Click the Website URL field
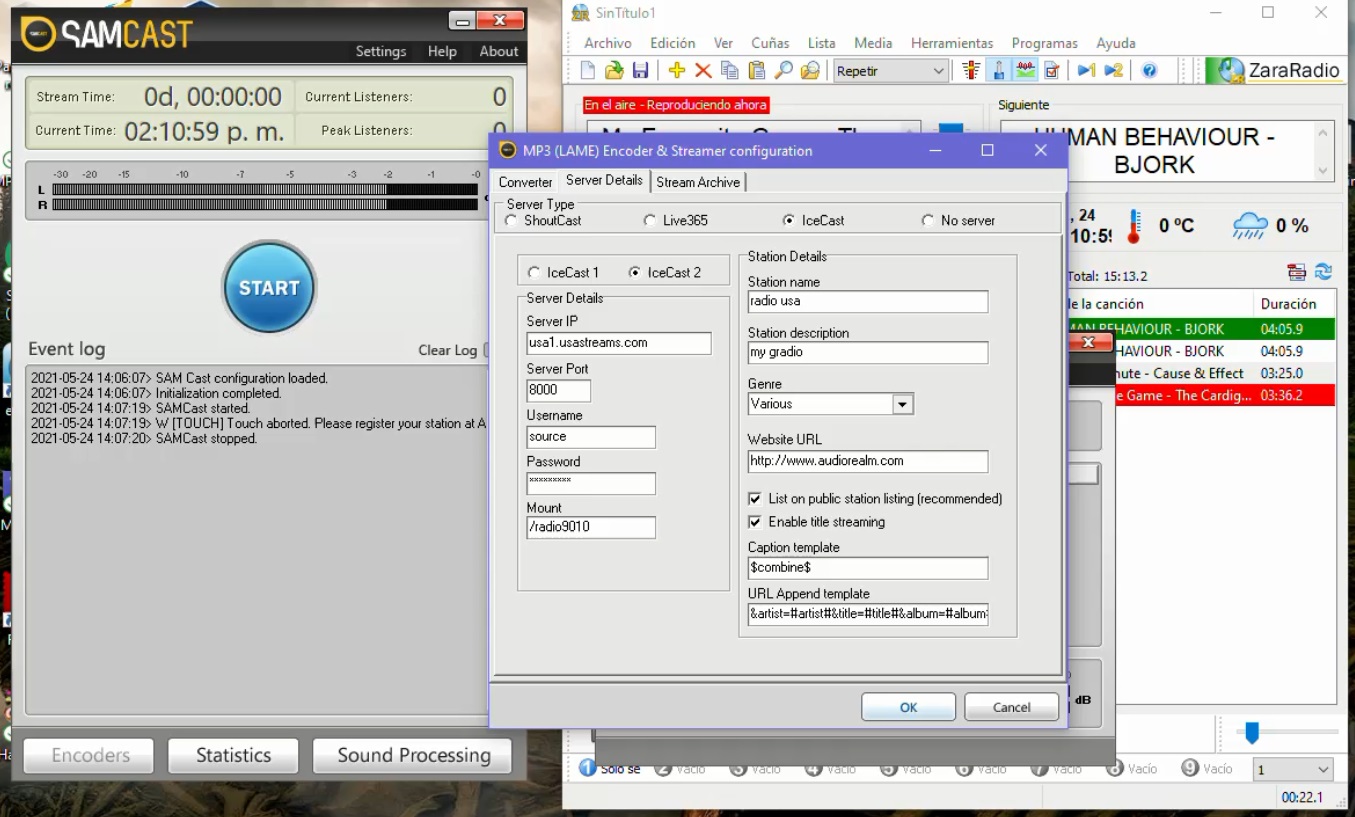Image resolution: width=1355 pixels, height=817 pixels. (868, 461)
